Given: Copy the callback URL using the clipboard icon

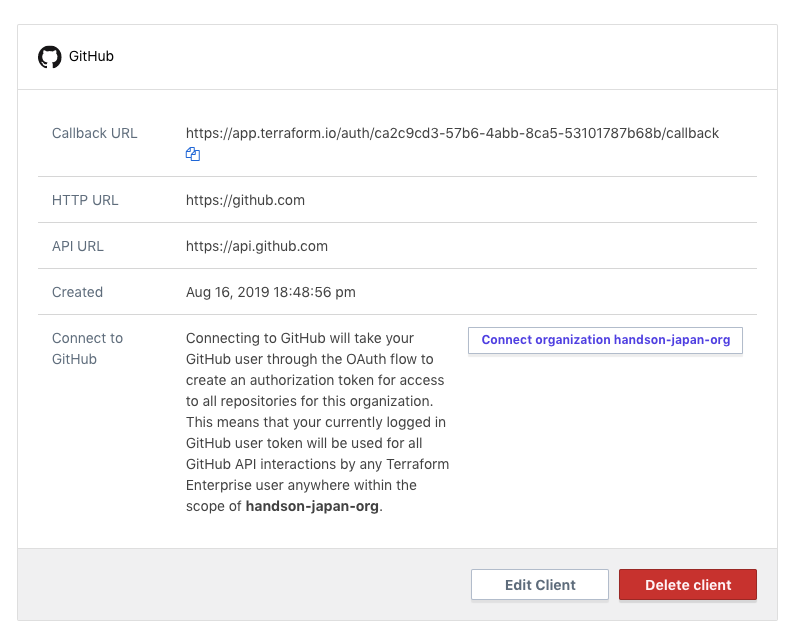Looking at the screenshot, I should [x=193, y=155].
